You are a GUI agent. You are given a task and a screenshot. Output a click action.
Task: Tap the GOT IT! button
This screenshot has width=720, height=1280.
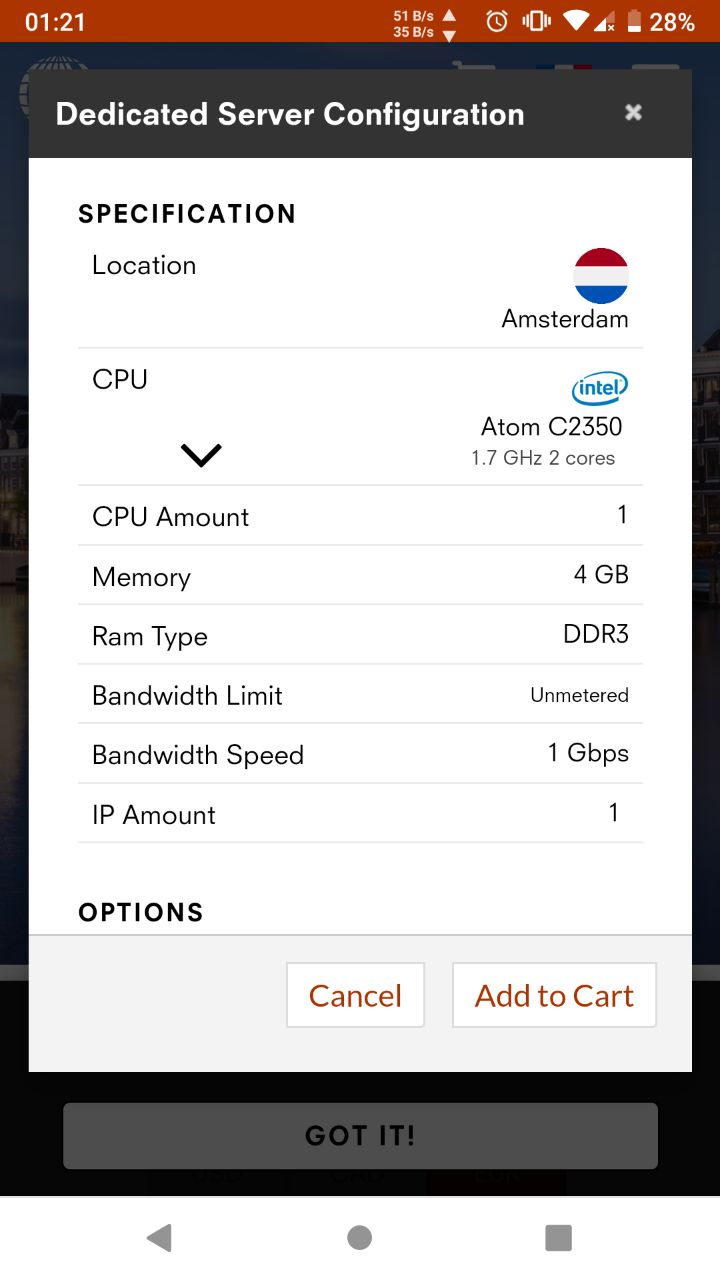[x=360, y=1135]
